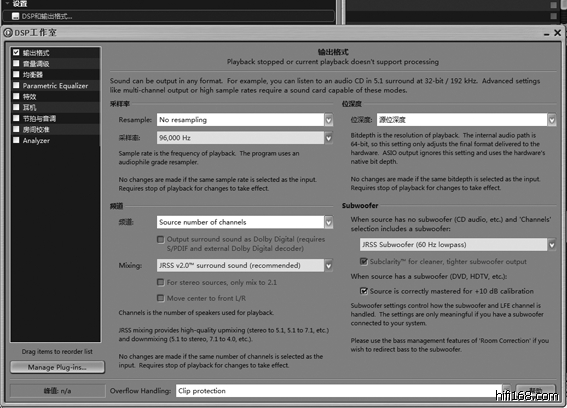
Task: Open the Mixing dropdown with JRSS v2.0 surround
Action: 245,265
